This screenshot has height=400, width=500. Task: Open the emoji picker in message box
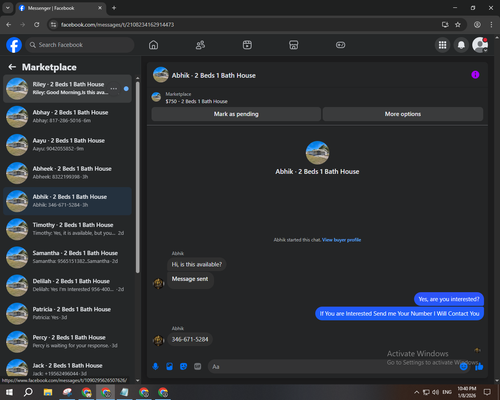coord(463,367)
